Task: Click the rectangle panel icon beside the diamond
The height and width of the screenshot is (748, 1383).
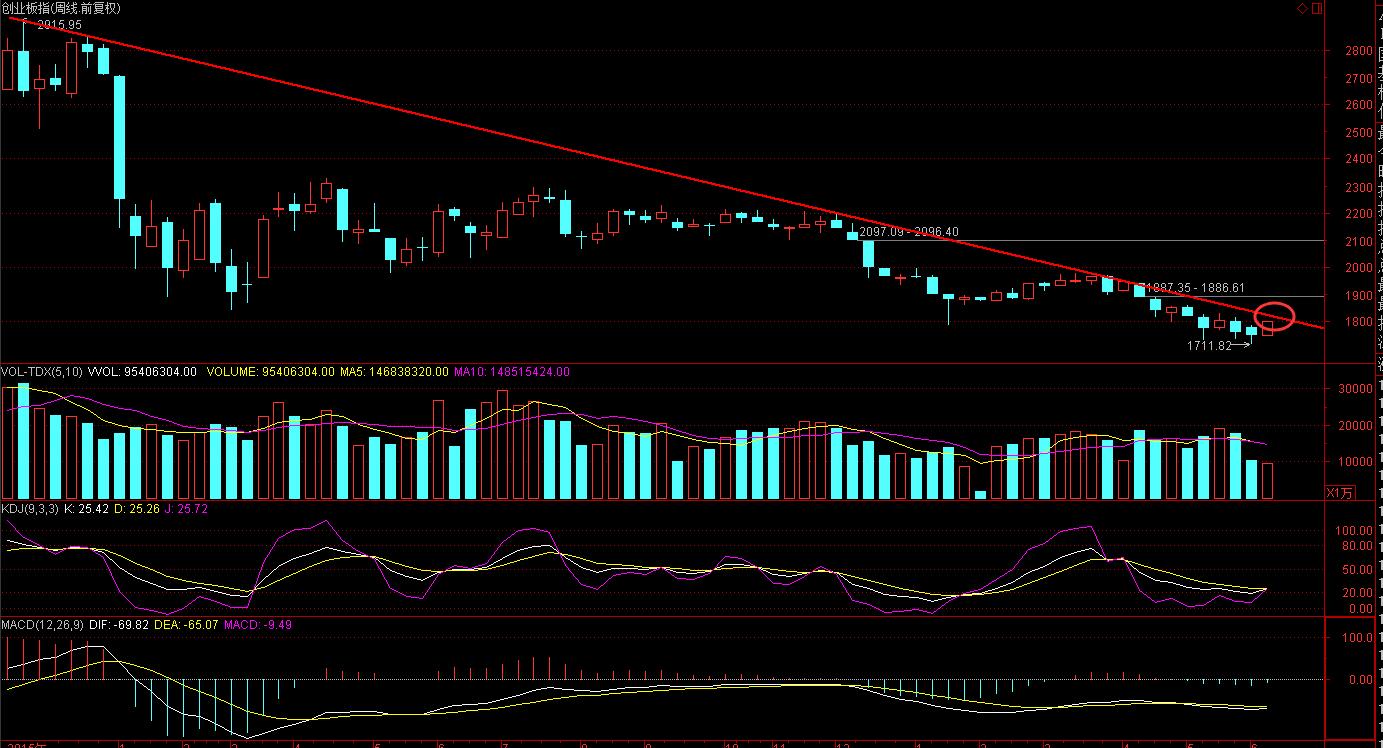Action: click(1316, 8)
